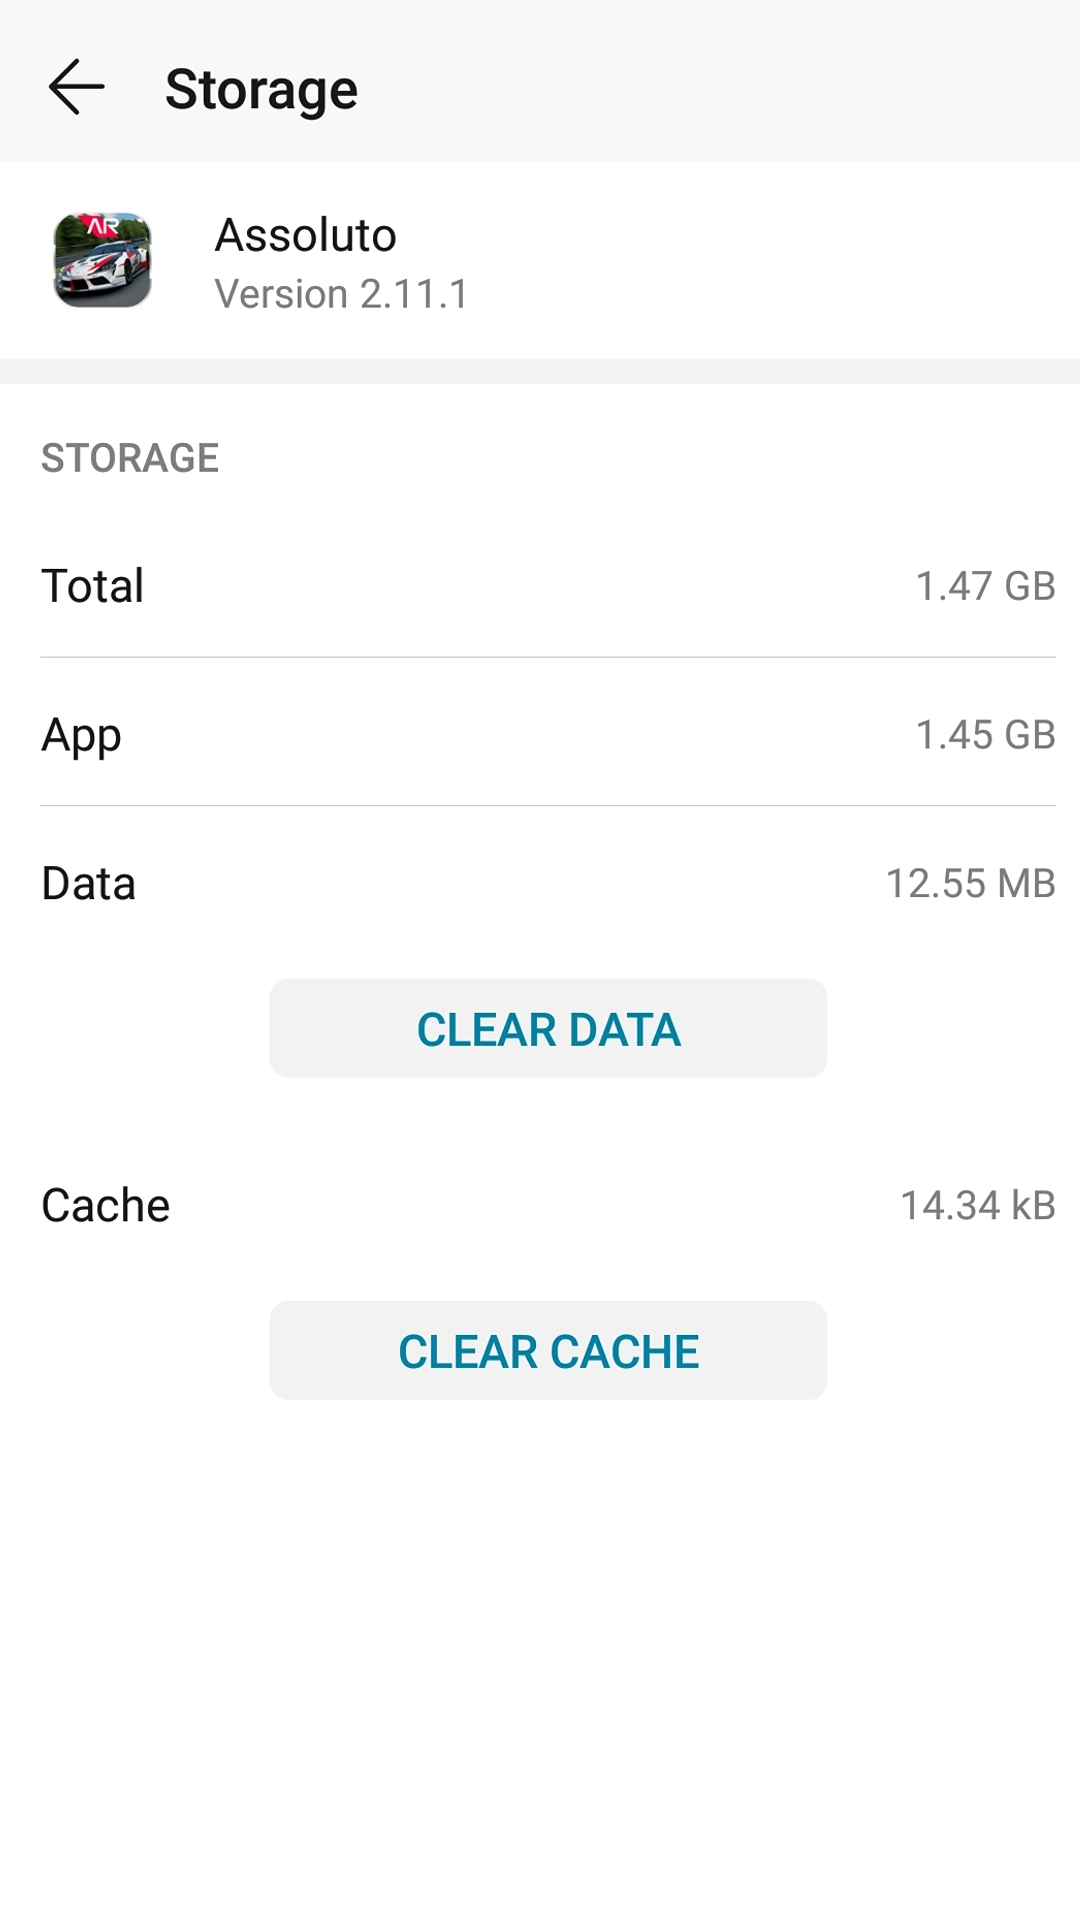Select the Data row label
The image size is (1080, 1920).
88,884
